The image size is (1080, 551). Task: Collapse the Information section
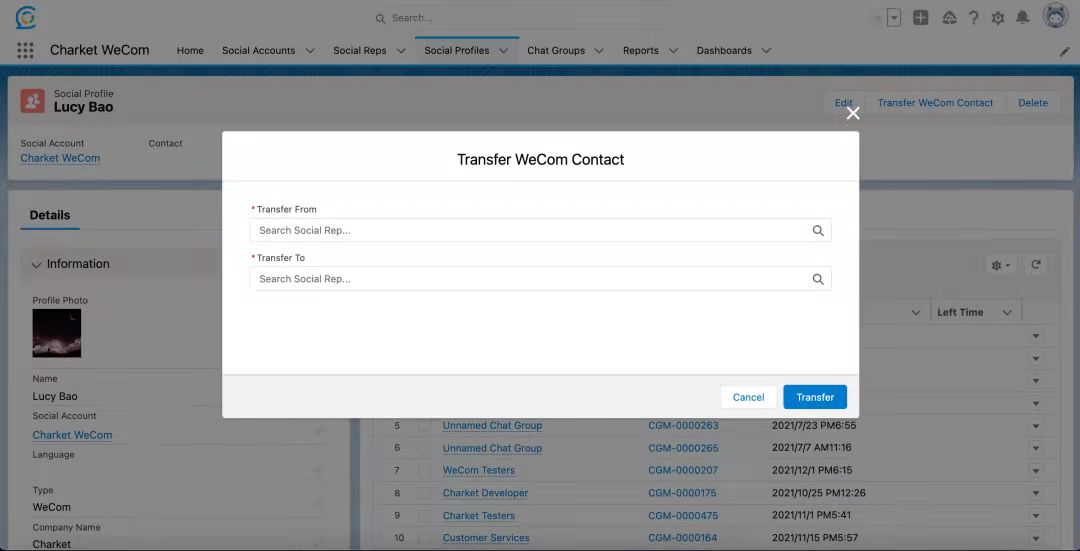pos(37,265)
